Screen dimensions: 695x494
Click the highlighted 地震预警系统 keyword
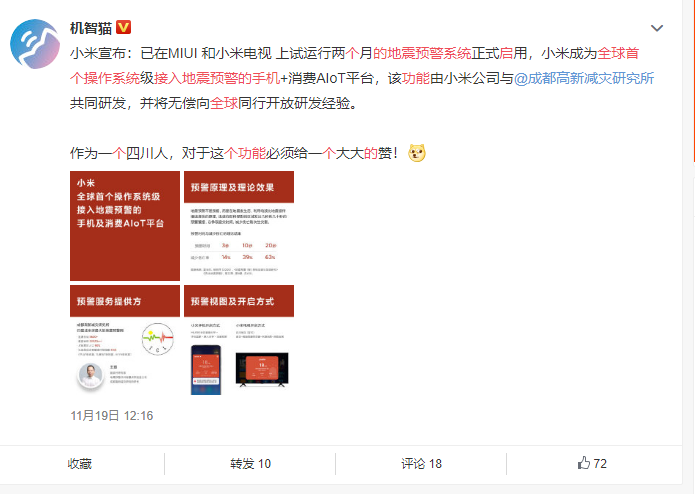click(429, 53)
